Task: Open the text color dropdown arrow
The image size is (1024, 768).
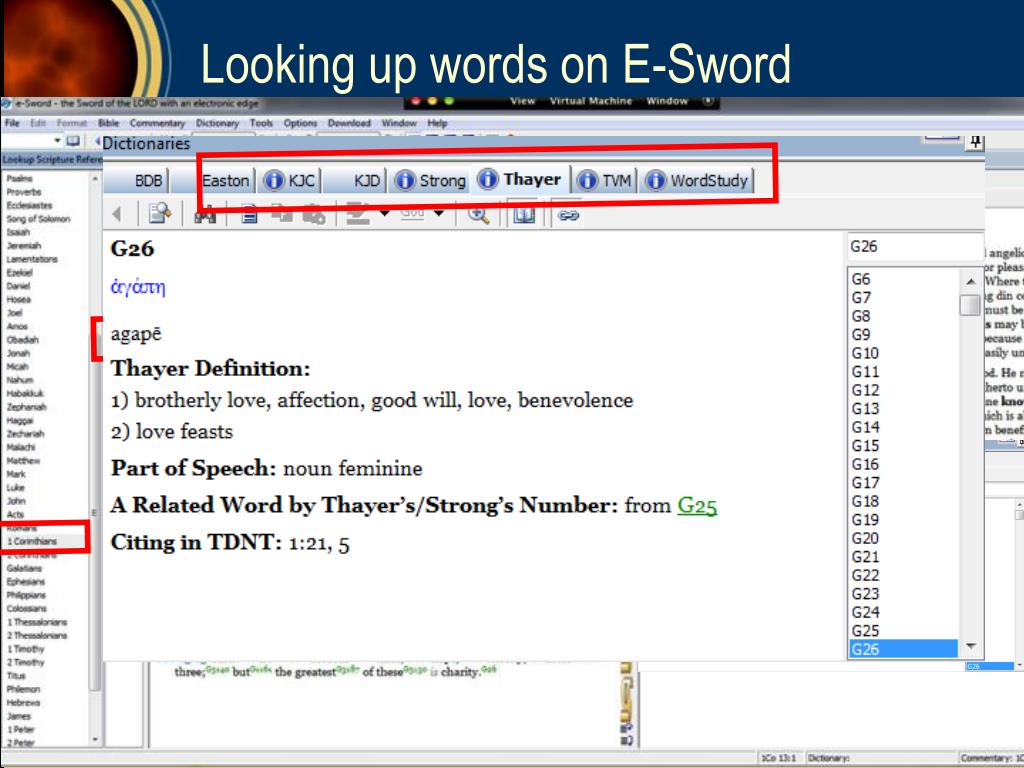Action: click(x=439, y=214)
